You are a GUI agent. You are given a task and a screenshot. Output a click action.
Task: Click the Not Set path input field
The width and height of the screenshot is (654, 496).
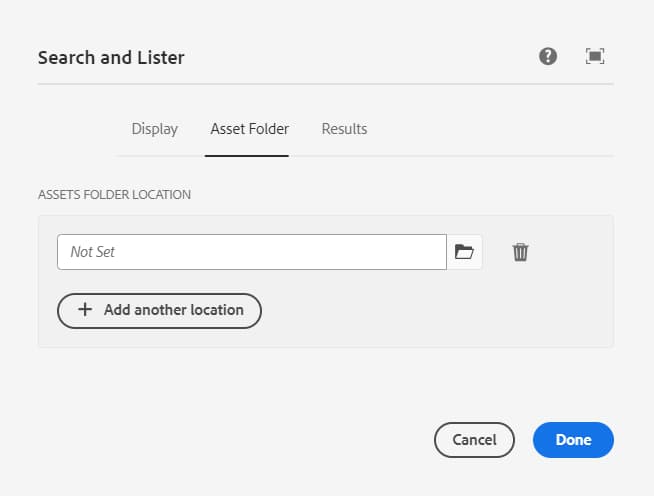pyautogui.click(x=251, y=252)
